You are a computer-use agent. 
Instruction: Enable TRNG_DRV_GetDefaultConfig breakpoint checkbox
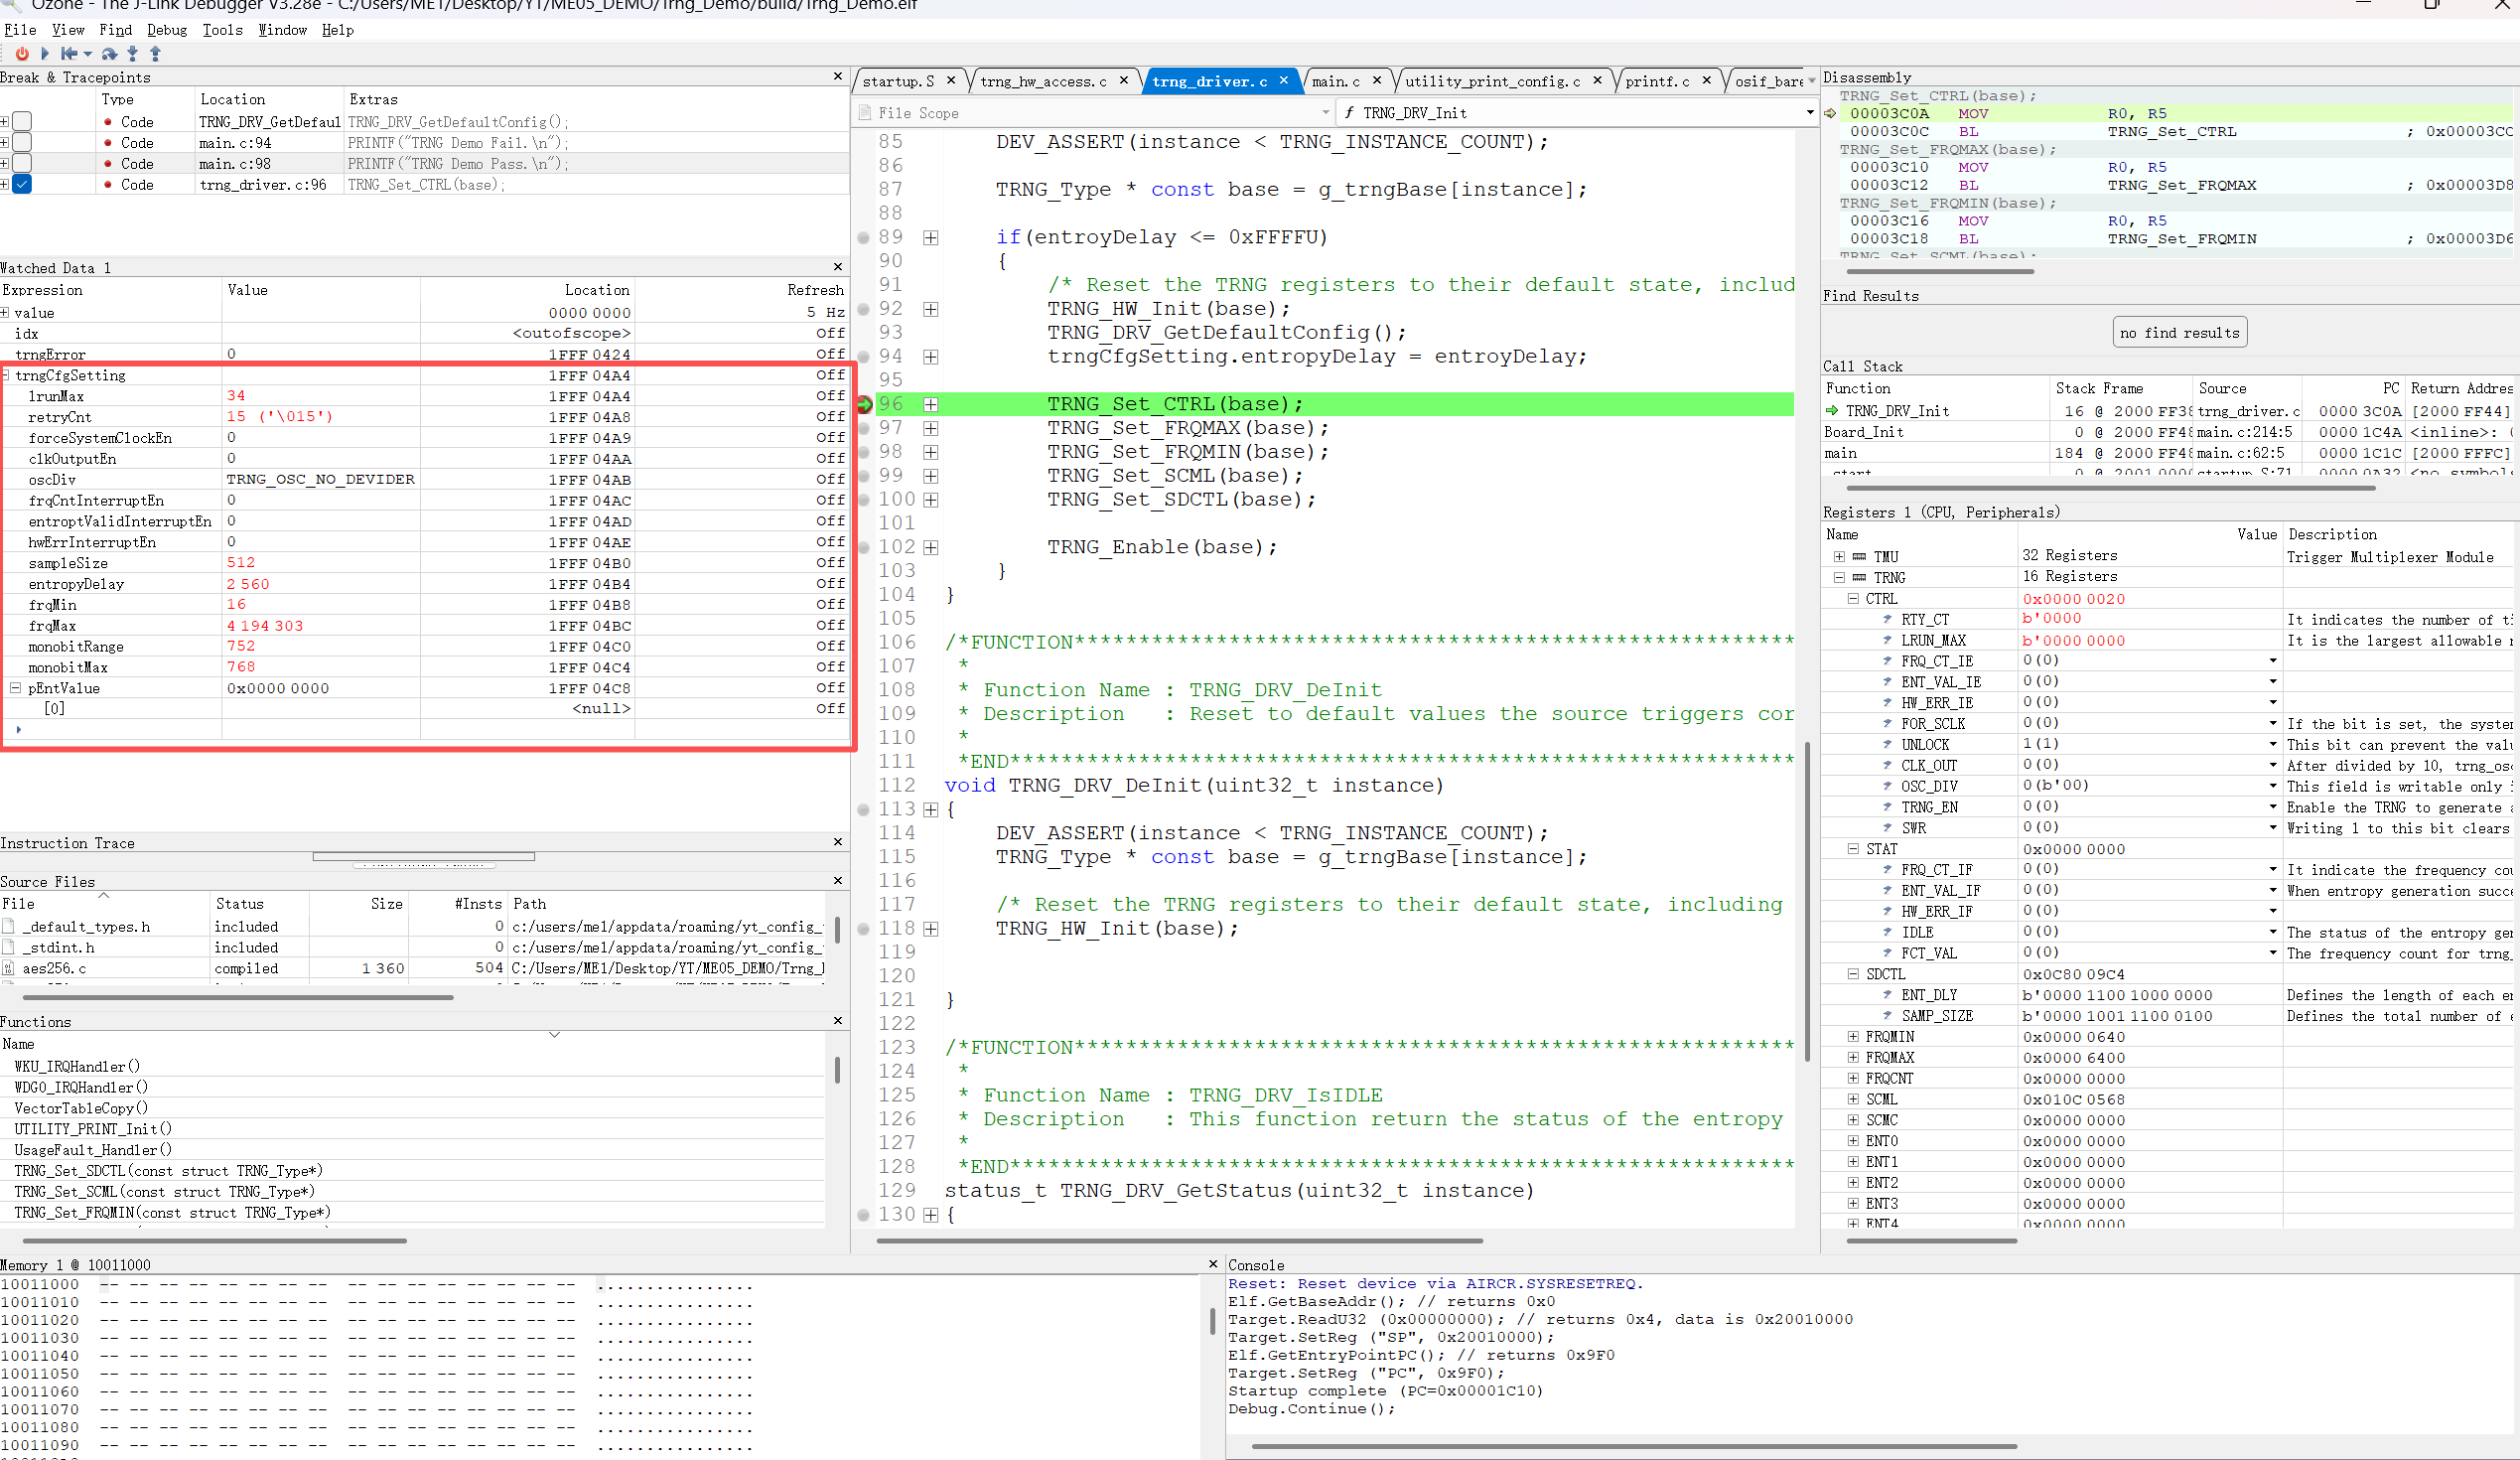click(22, 121)
